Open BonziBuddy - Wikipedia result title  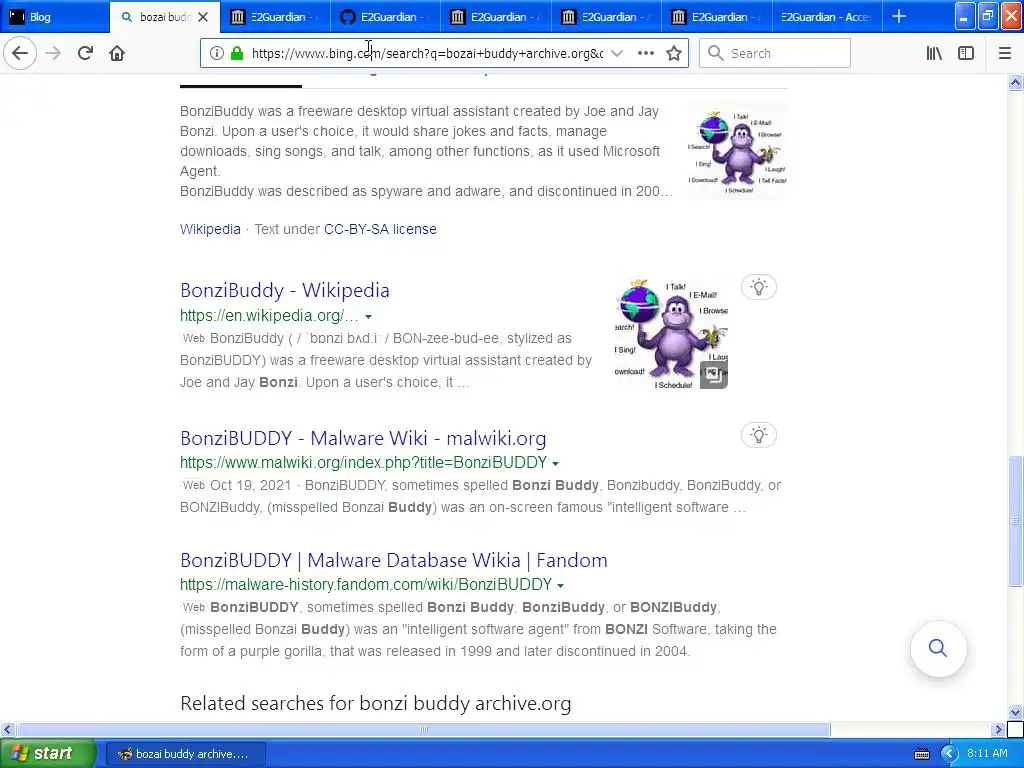point(285,290)
